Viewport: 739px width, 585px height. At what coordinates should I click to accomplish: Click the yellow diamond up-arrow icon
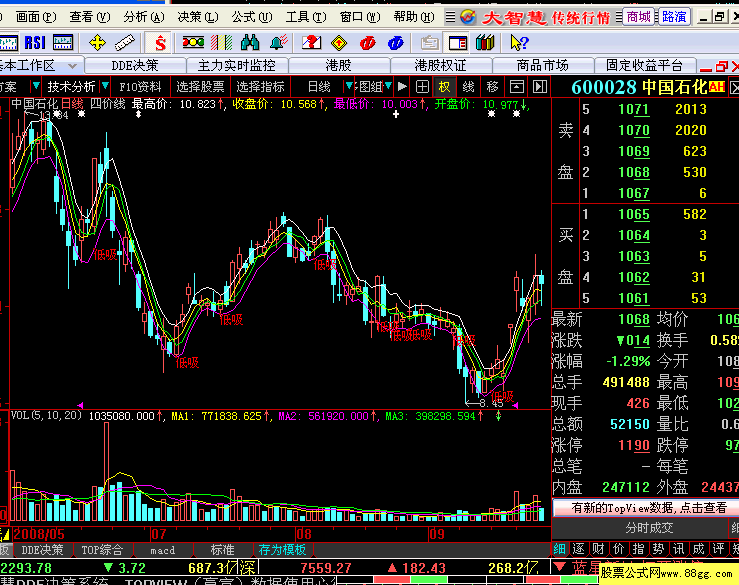coord(339,43)
